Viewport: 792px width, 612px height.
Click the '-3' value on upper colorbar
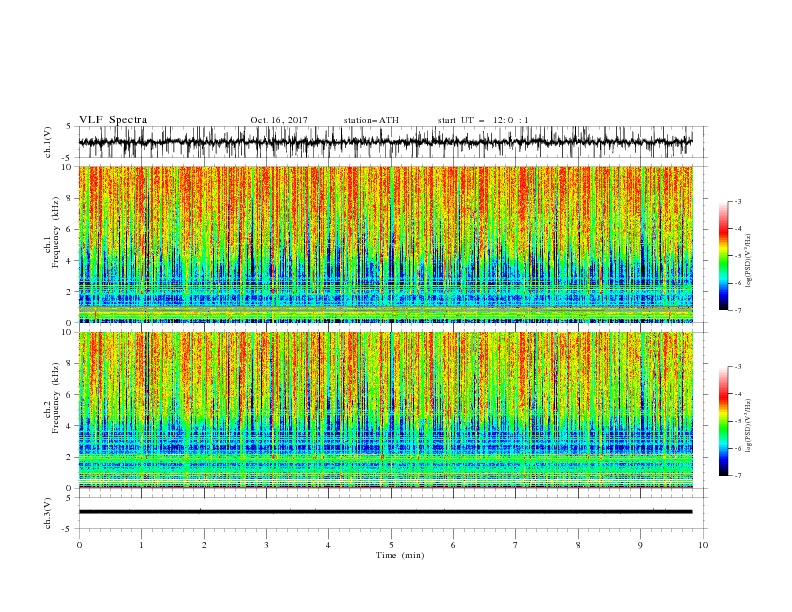pos(737,201)
